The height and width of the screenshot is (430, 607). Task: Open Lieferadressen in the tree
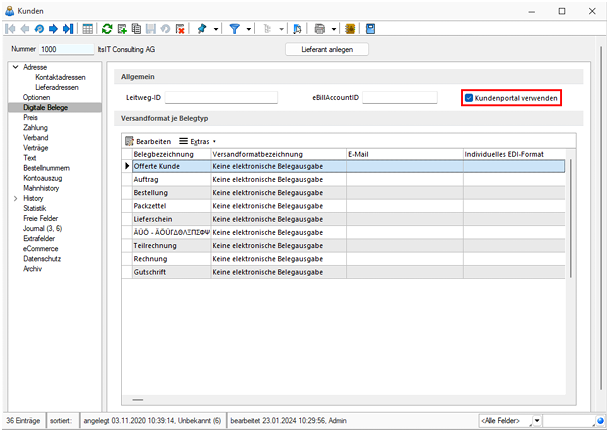coord(57,87)
